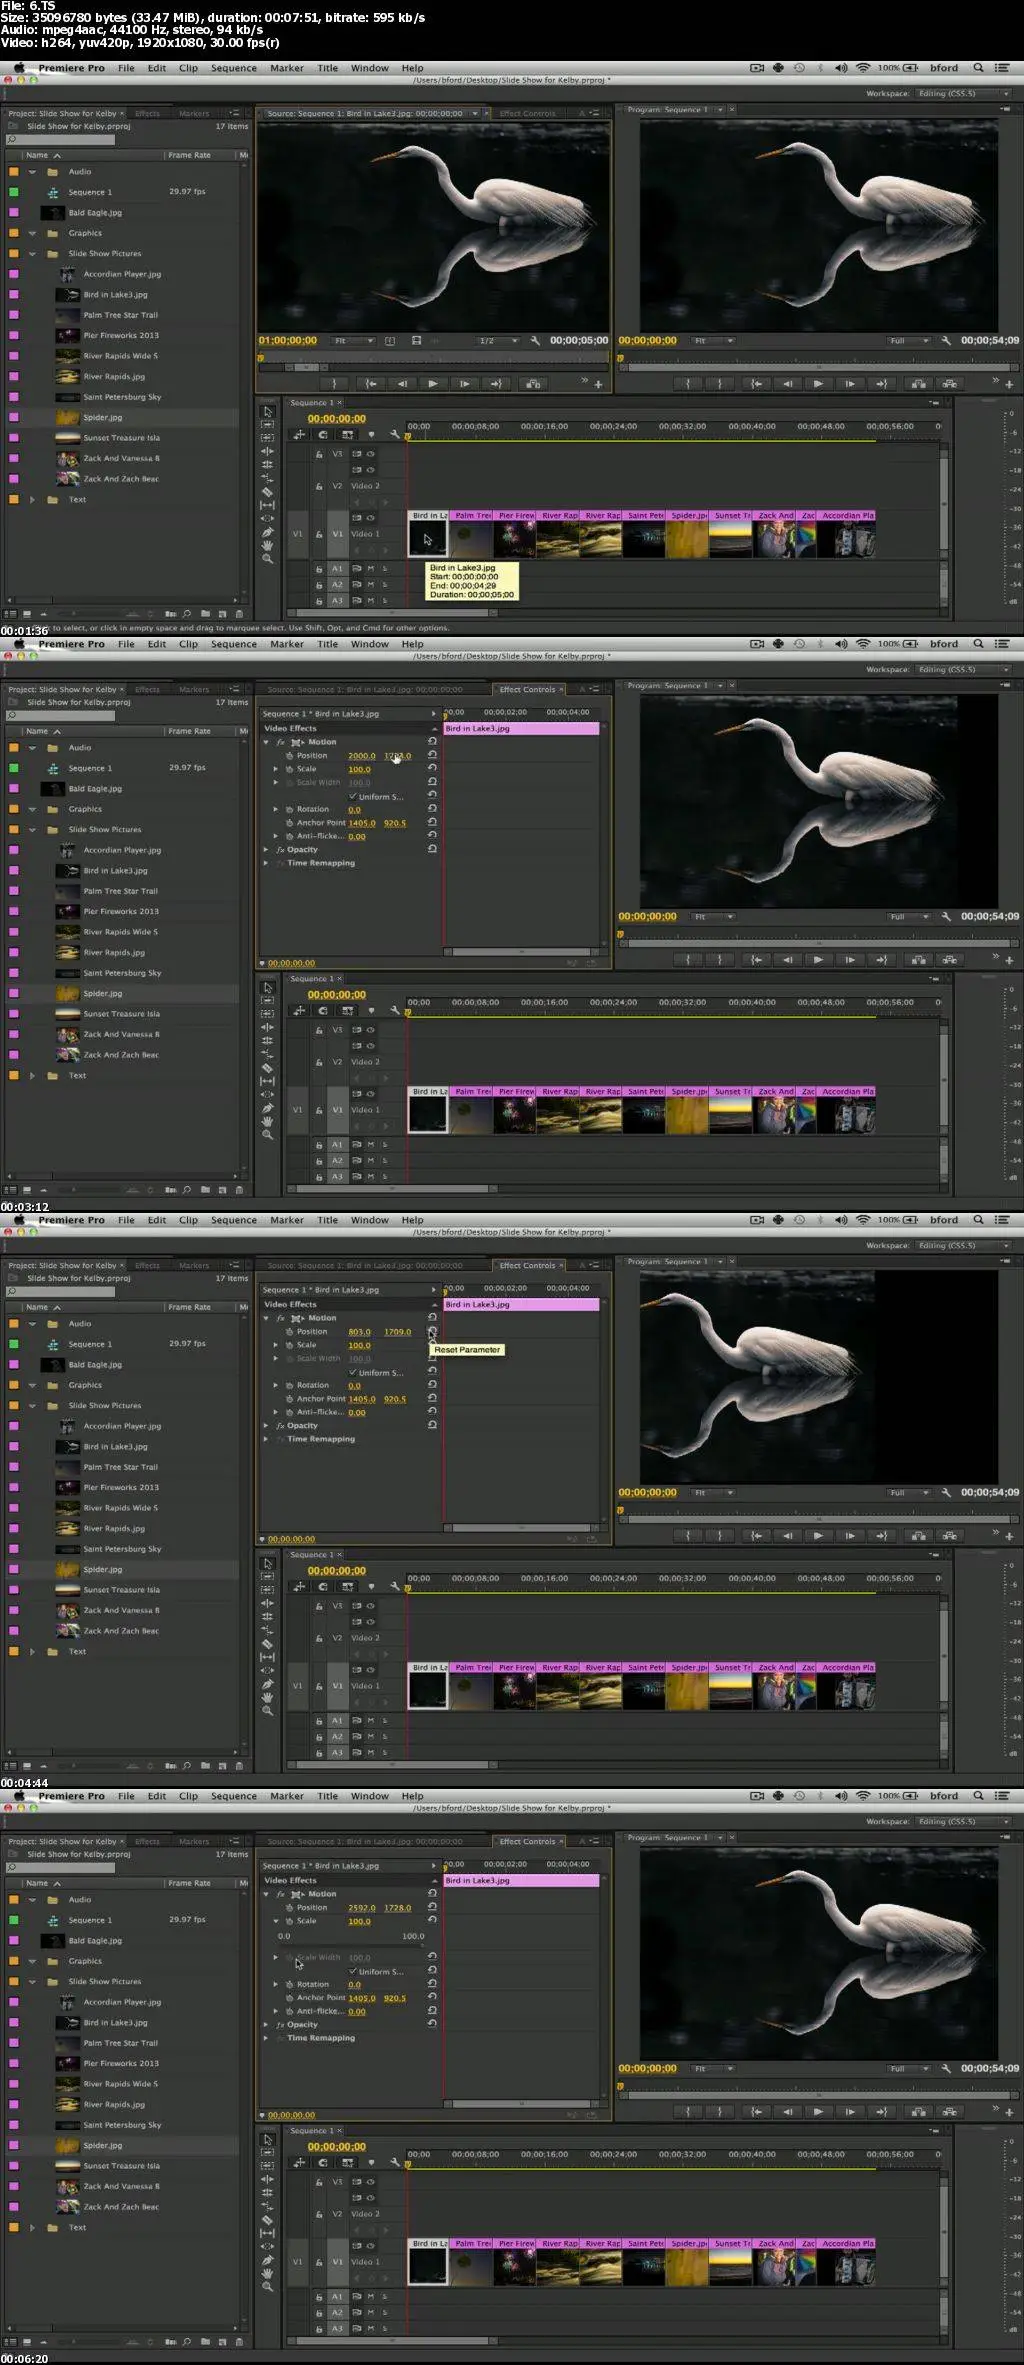In the 00:01:36 frame, play the Source monitor
1024x2365 pixels.
pos(433,383)
